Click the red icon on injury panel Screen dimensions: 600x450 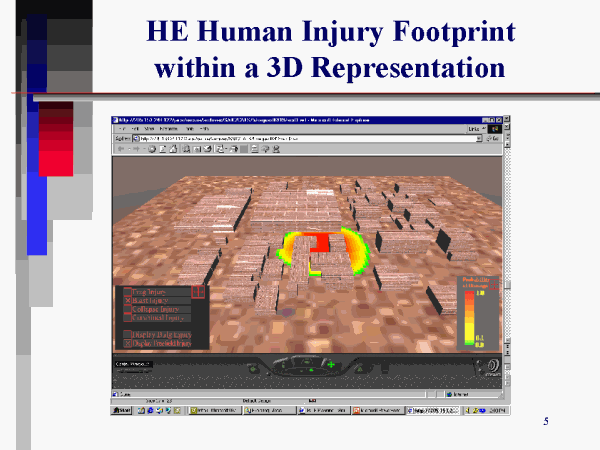point(198,292)
